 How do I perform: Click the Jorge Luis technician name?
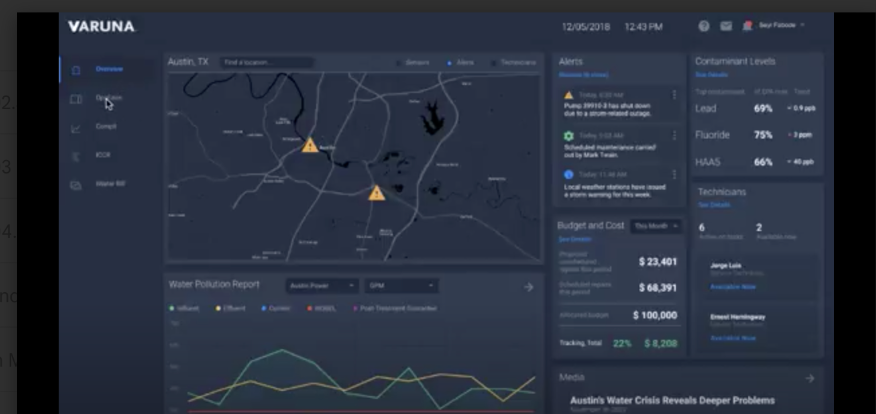pyautogui.click(x=726, y=266)
